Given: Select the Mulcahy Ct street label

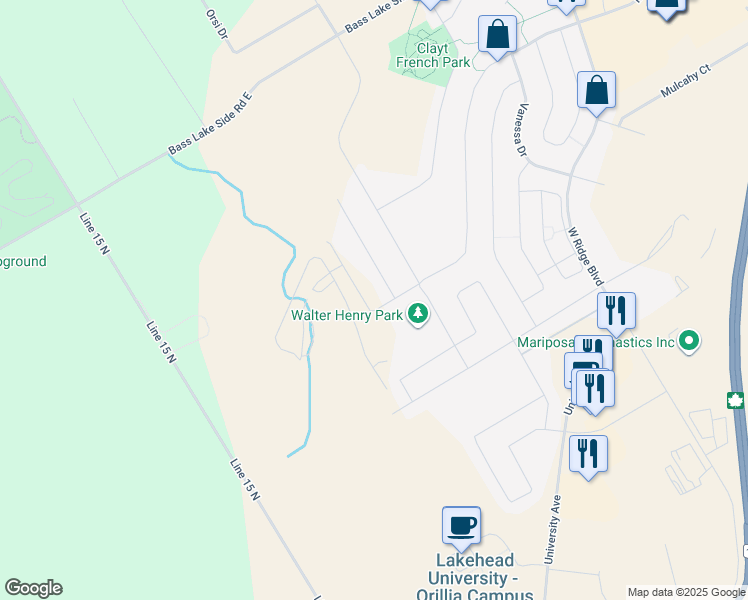Looking at the screenshot, I should (686, 81).
